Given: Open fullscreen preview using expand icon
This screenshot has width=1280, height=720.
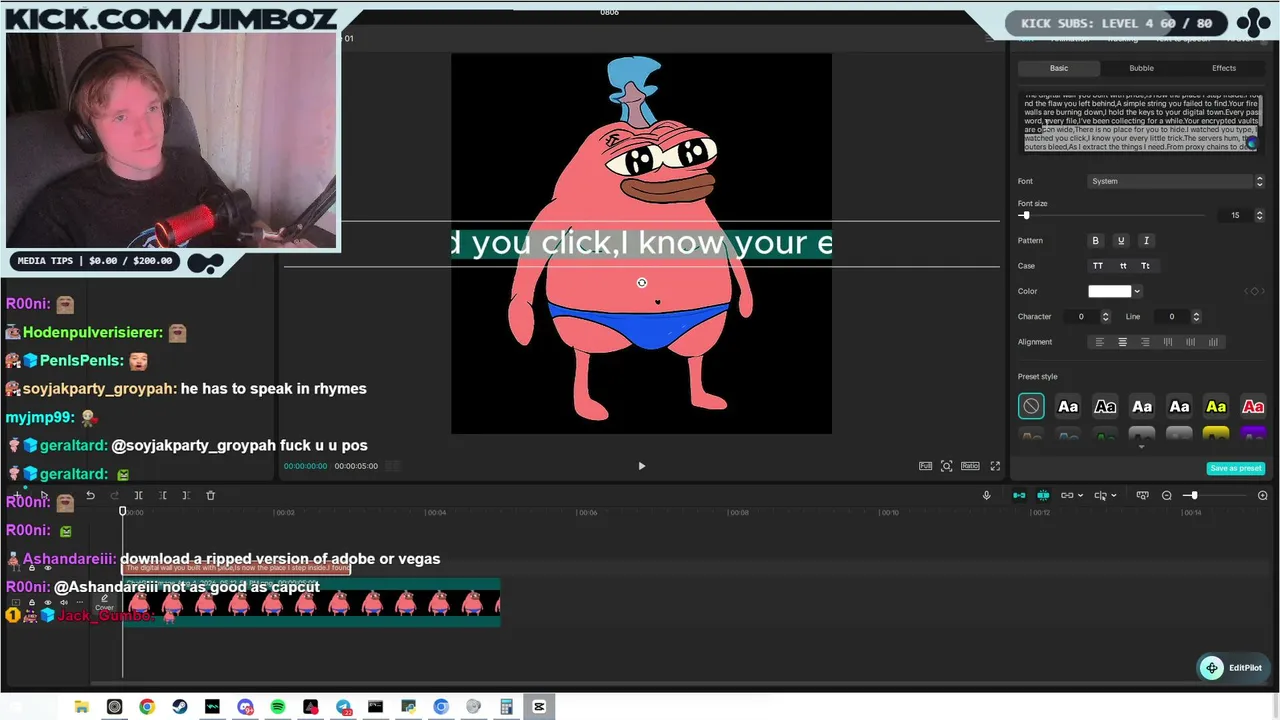Looking at the screenshot, I should coord(995,466).
